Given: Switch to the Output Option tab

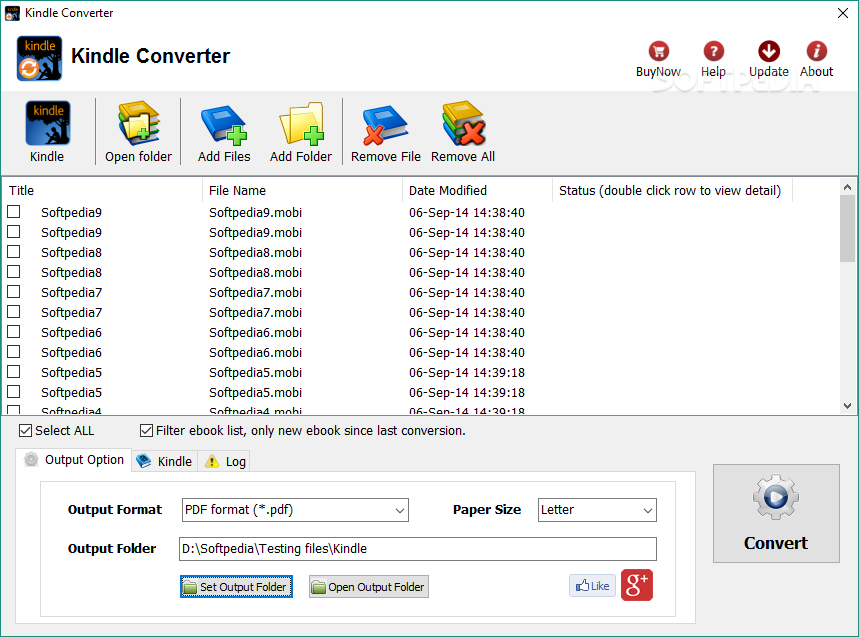Looking at the screenshot, I should 74,460.
